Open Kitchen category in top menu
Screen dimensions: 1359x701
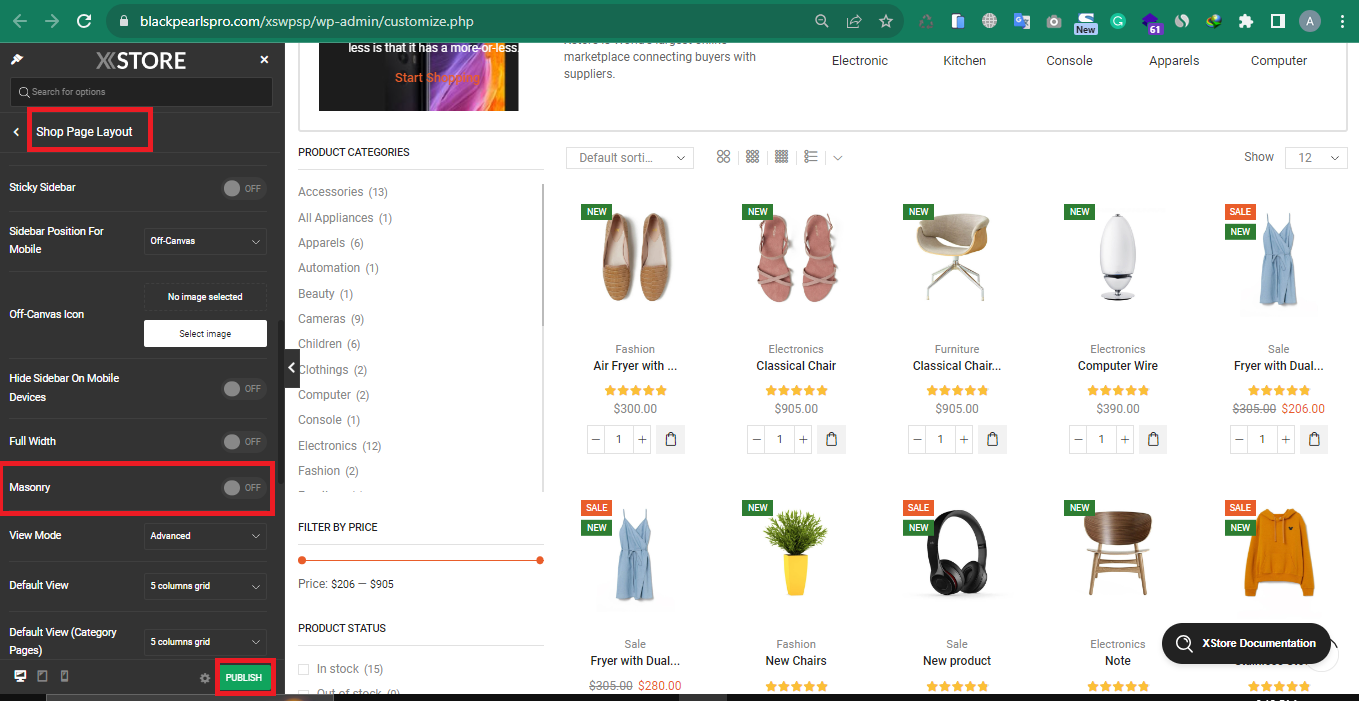[x=965, y=61]
